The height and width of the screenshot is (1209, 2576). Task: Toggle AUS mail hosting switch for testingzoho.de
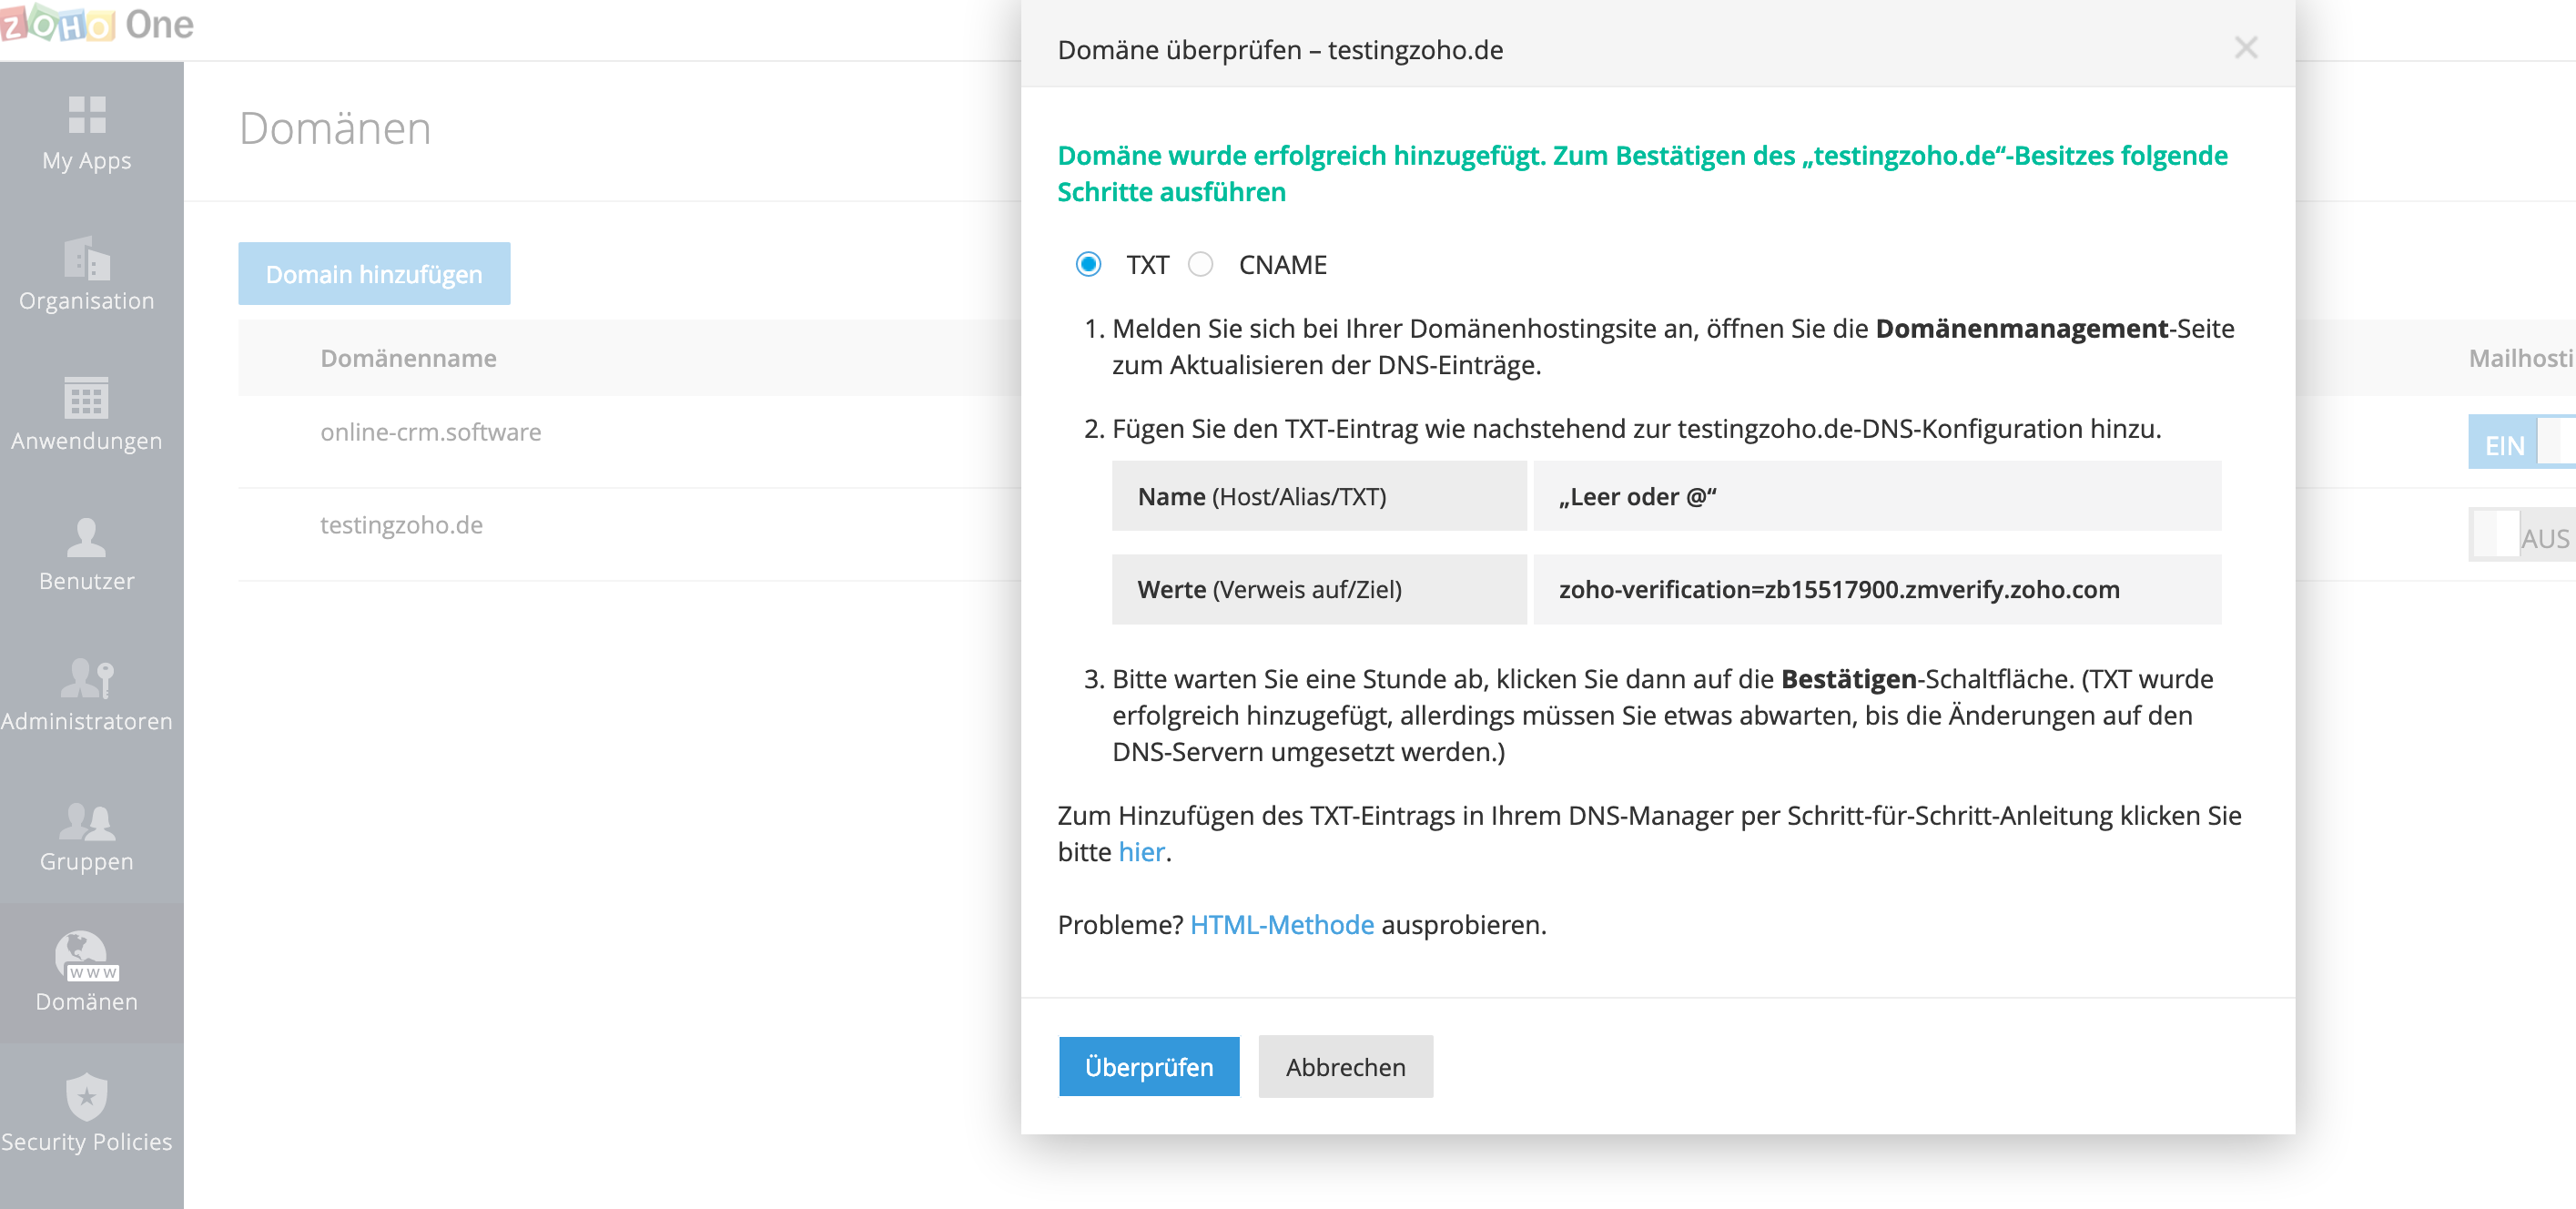point(2520,537)
